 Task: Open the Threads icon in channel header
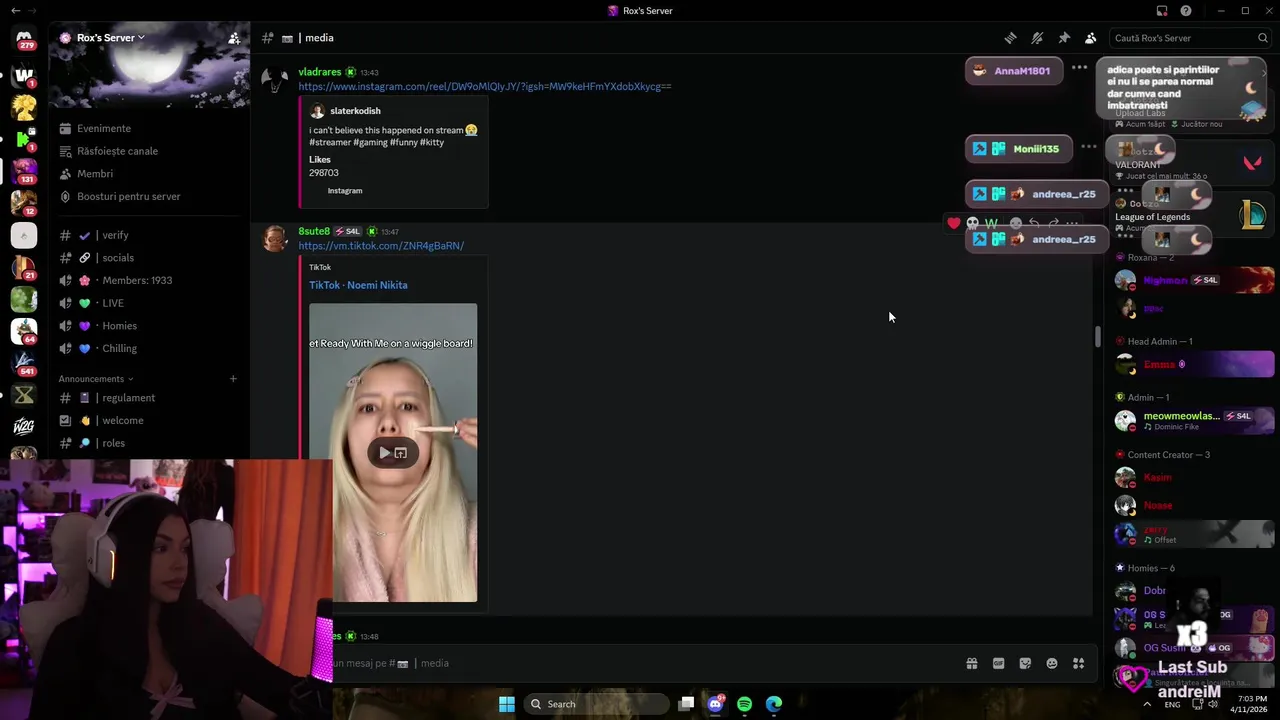click(x=1010, y=38)
